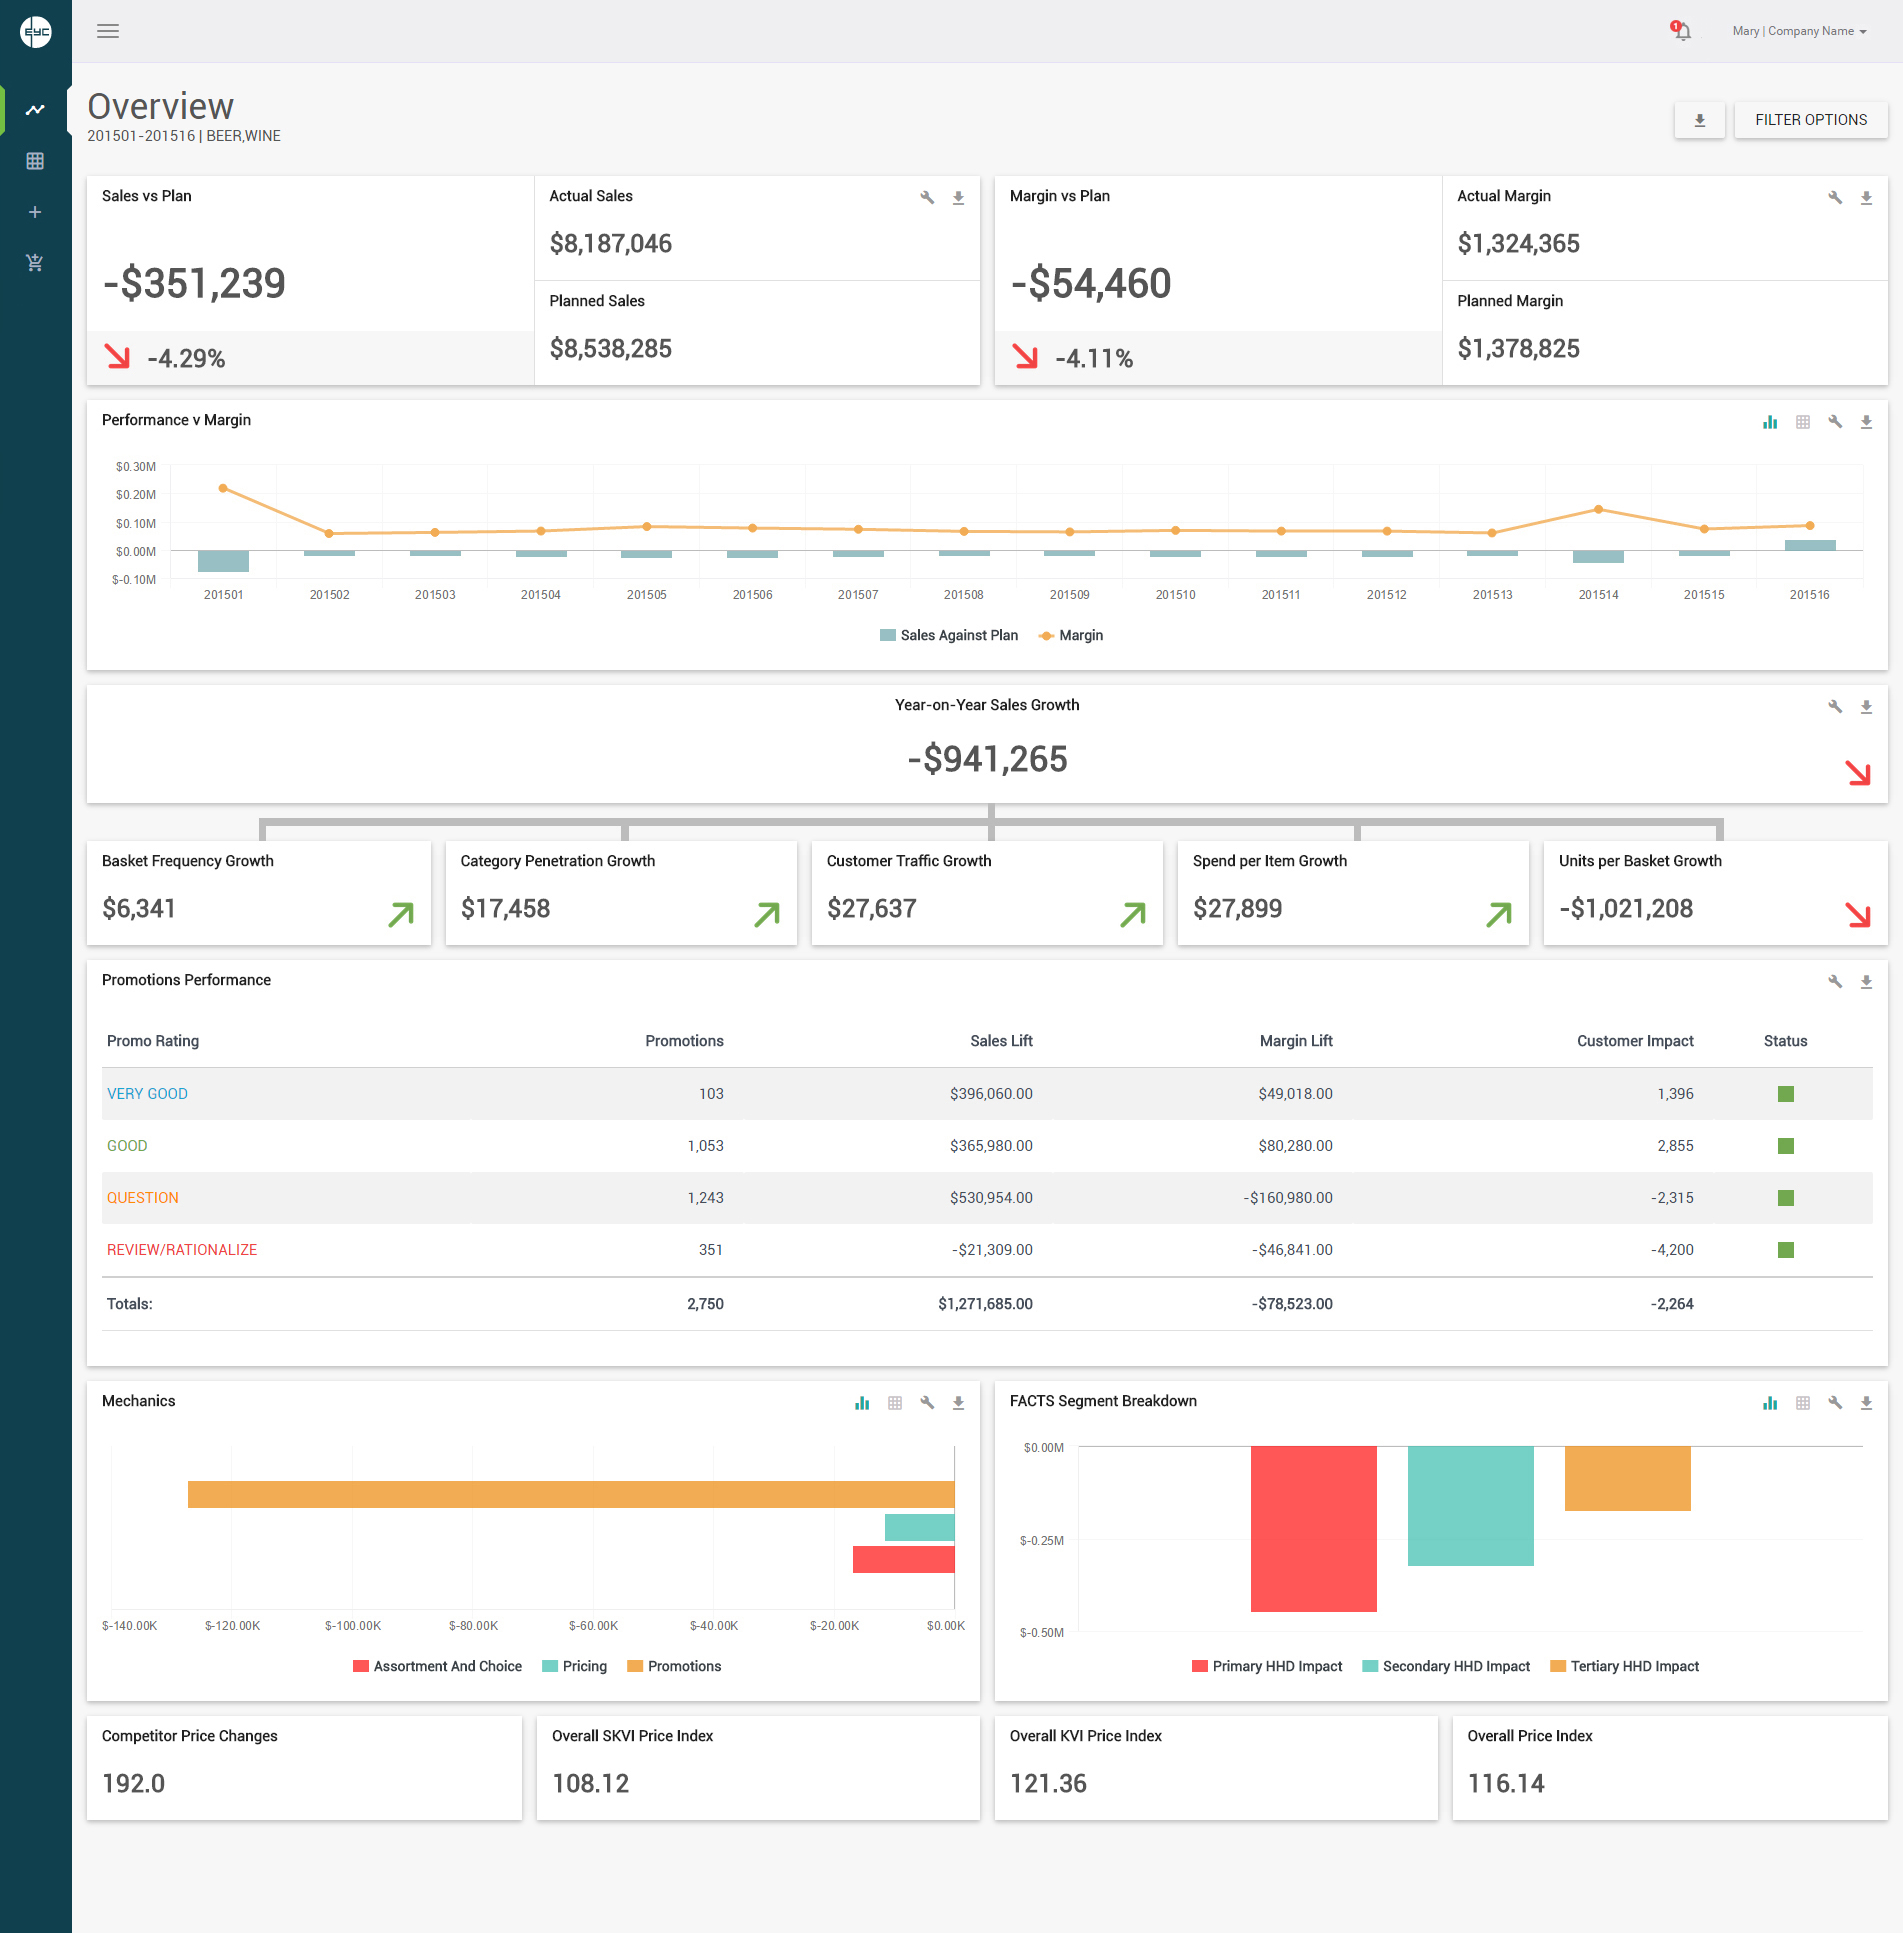Select the trend overview sidebar tab
This screenshot has width=1903, height=1933.
click(x=35, y=110)
